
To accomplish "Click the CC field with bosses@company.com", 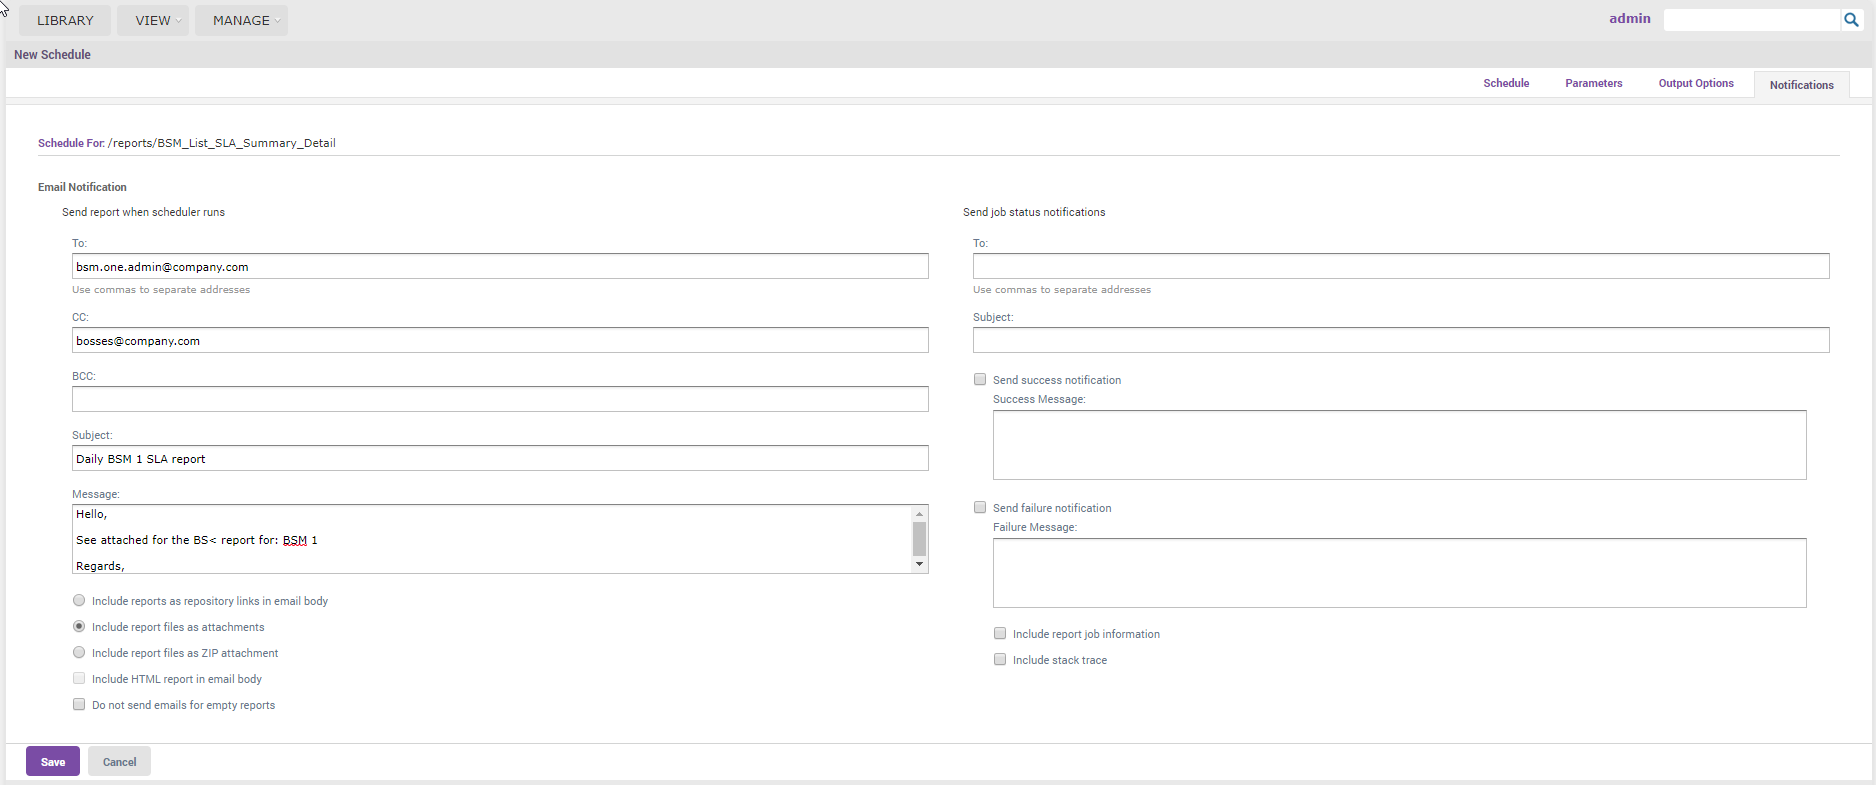I will pos(500,340).
